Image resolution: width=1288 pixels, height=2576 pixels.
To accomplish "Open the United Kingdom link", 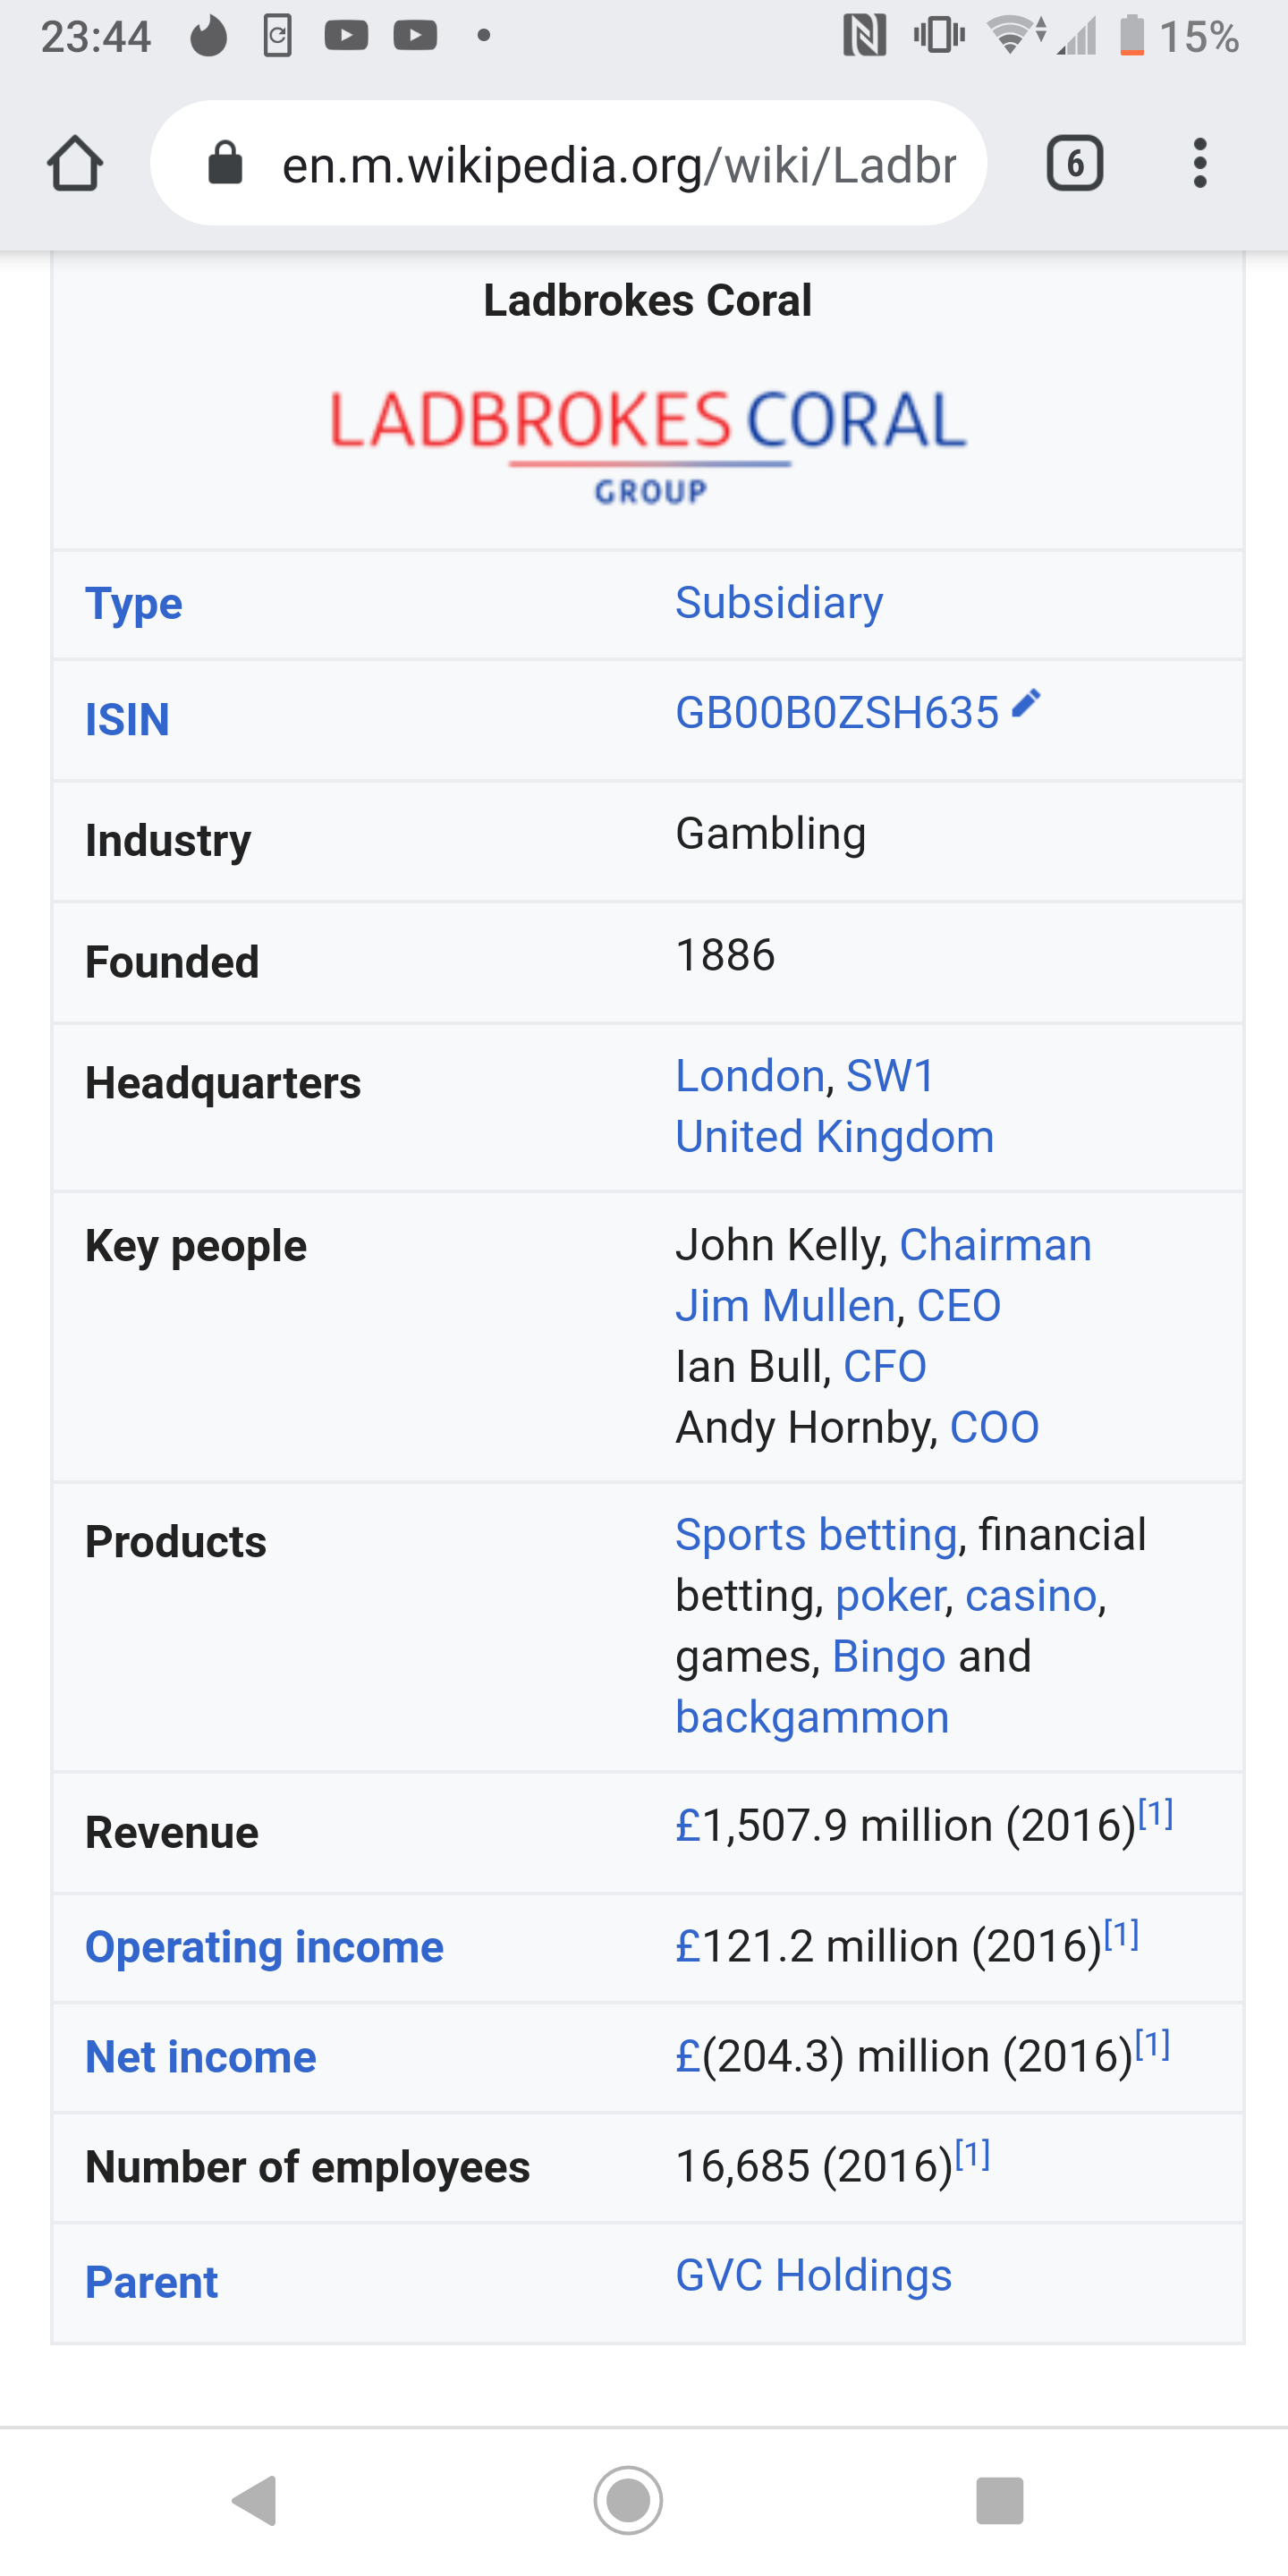I will pyautogui.click(x=835, y=1137).
